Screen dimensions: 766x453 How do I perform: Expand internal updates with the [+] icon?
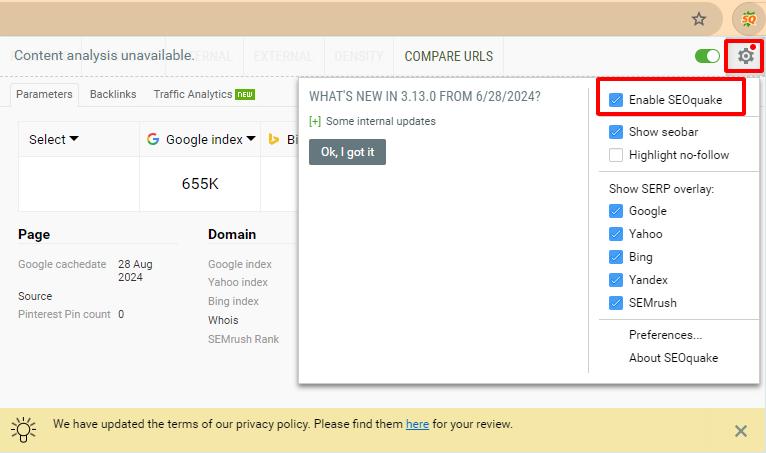(x=315, y=122)
